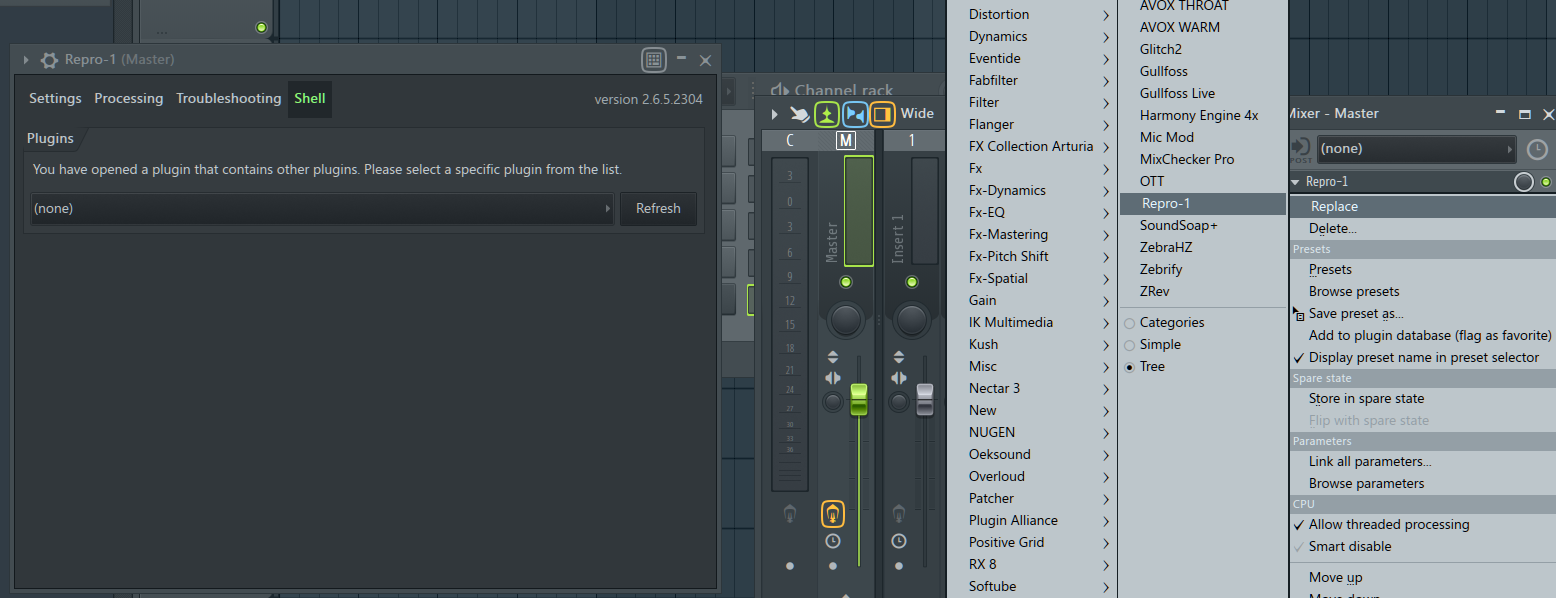
Task: Toggle the Insert 1 track green mute LED
Action: 912,282
